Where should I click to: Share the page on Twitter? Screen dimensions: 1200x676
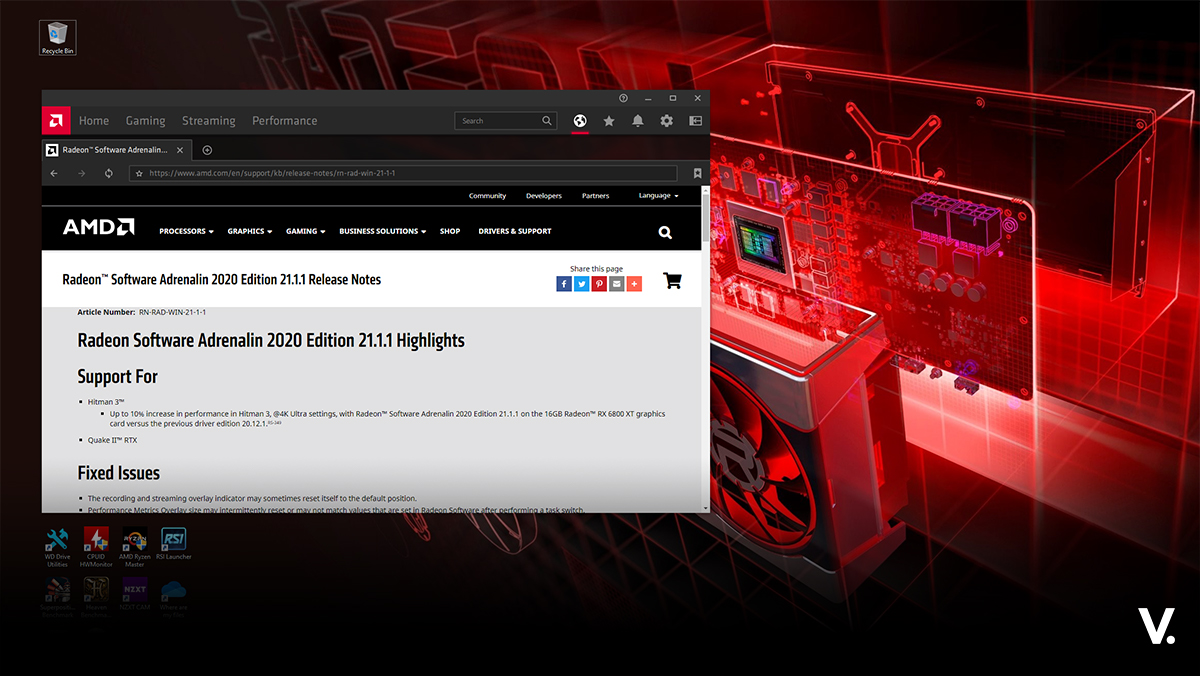tap(581, 284)
